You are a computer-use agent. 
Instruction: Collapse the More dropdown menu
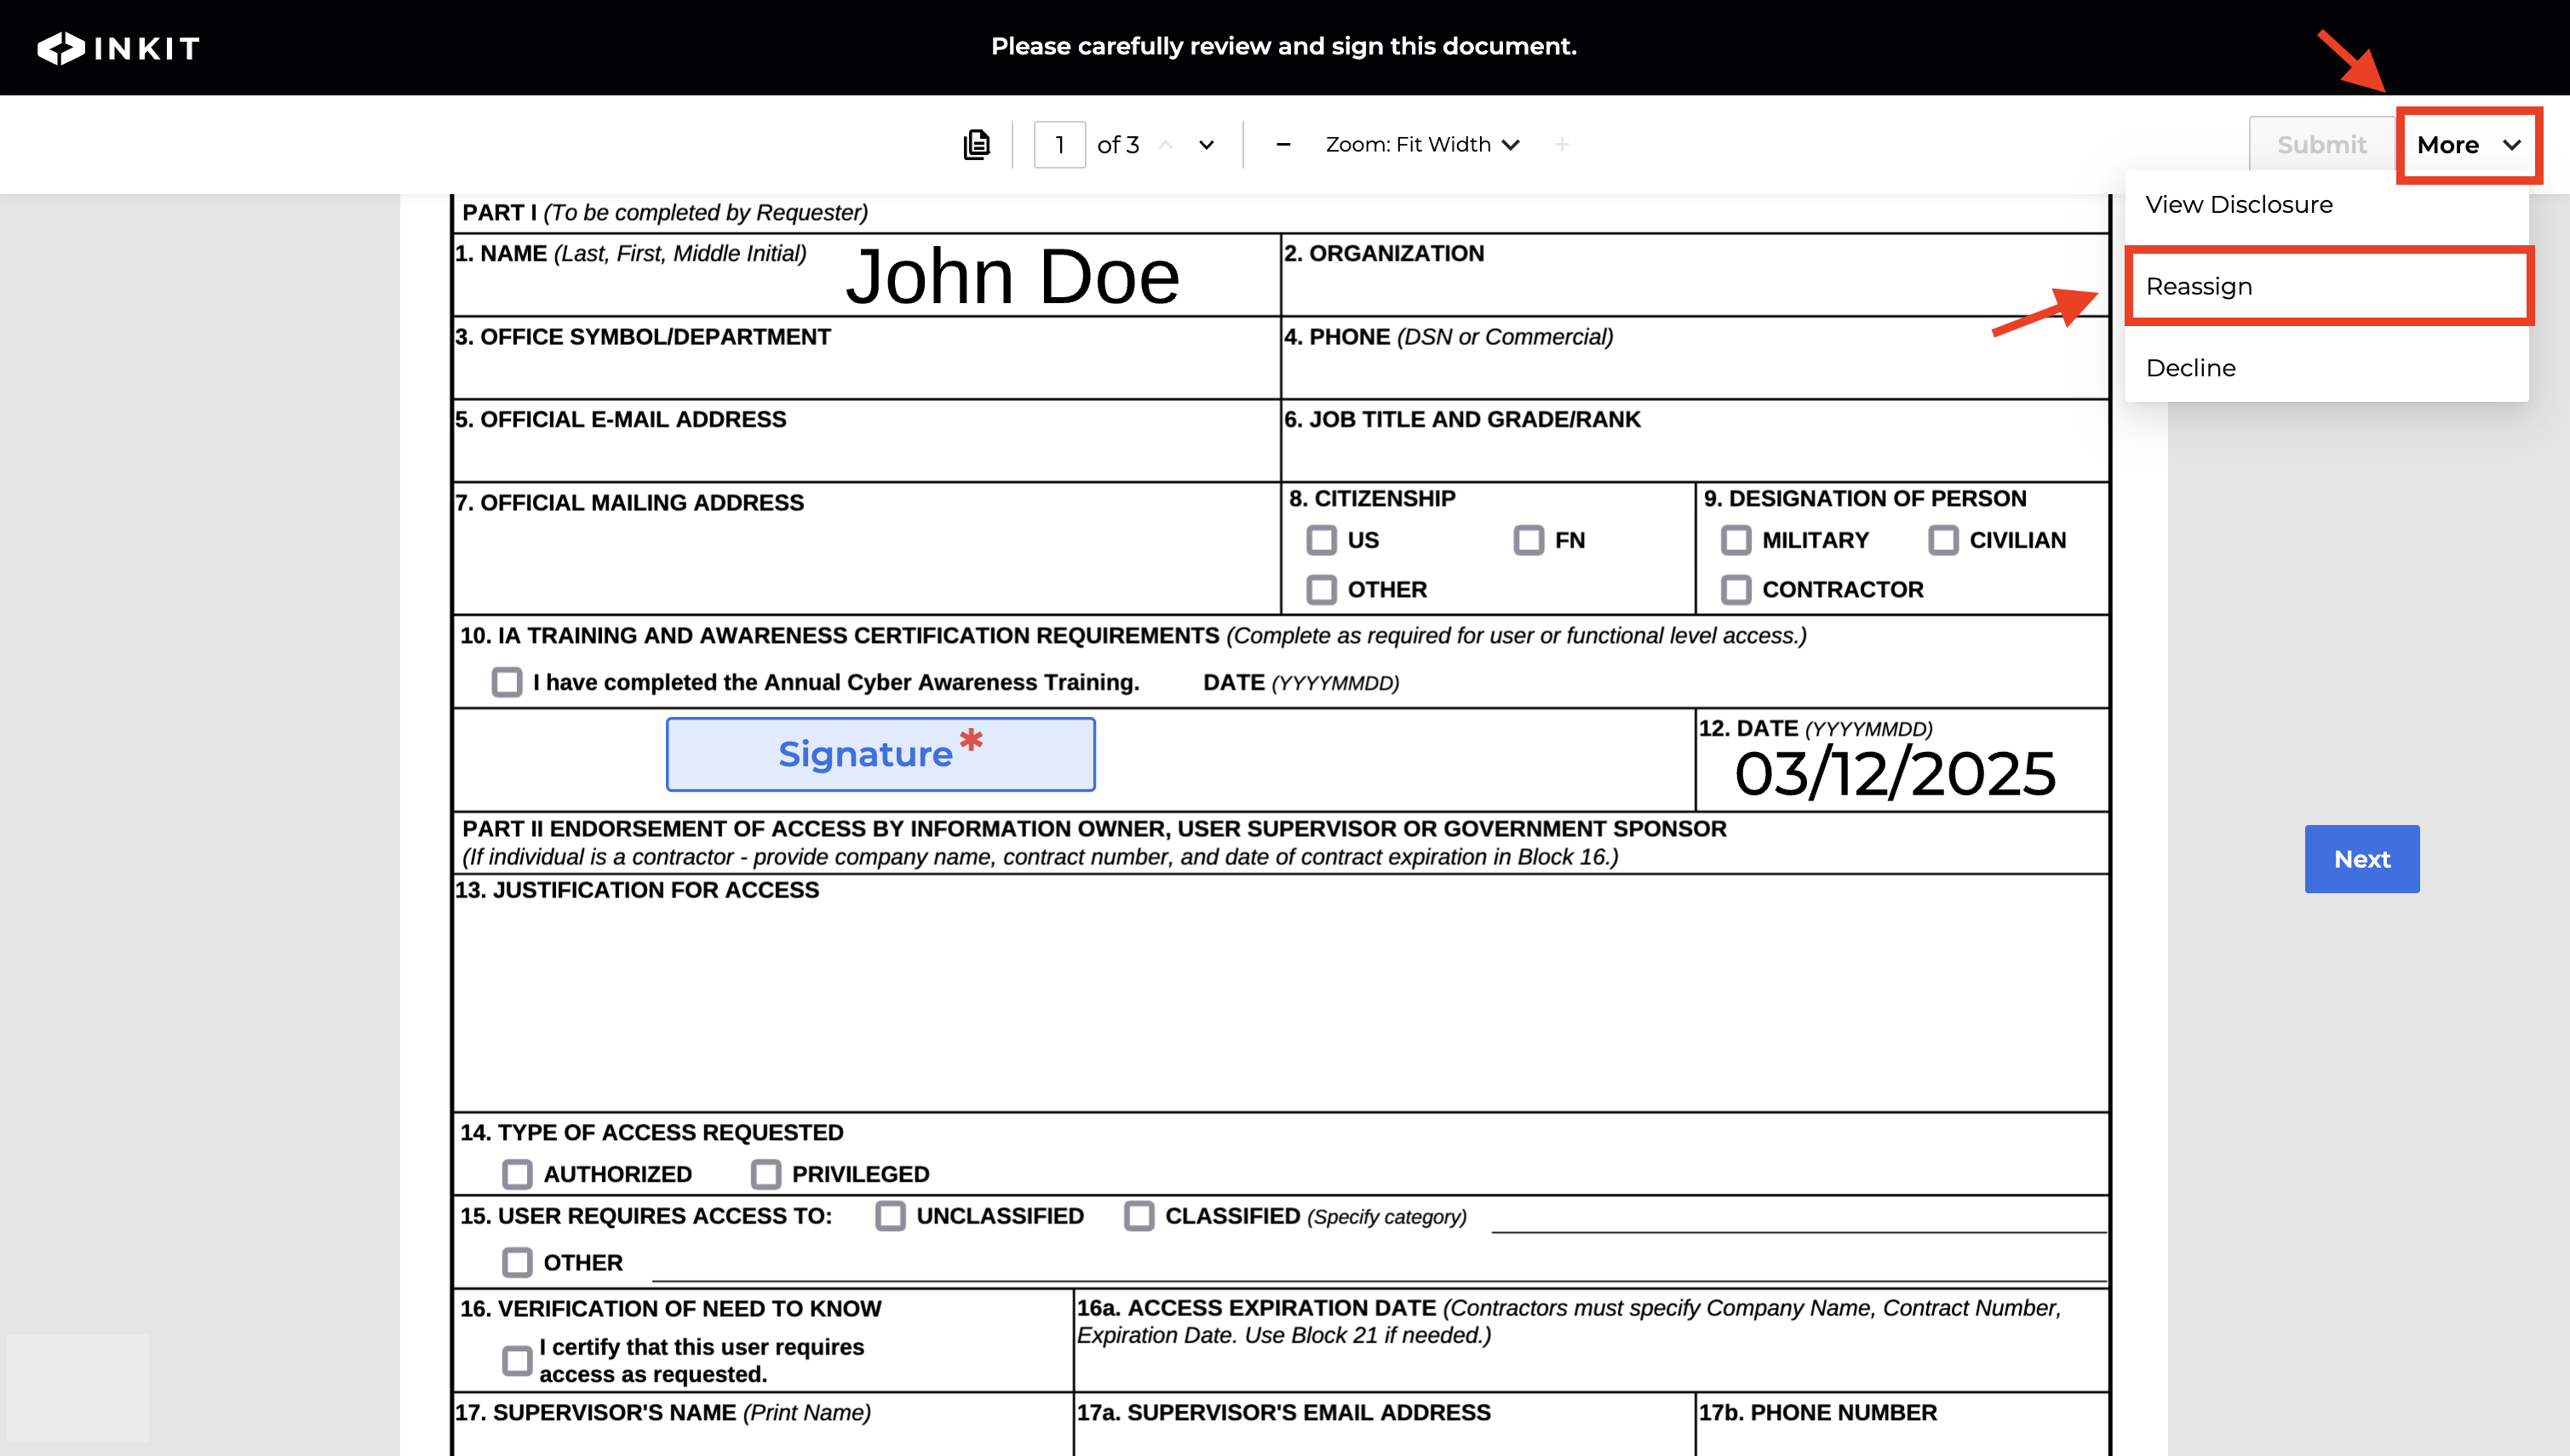pyautogui.click(x=2467, y=145)
